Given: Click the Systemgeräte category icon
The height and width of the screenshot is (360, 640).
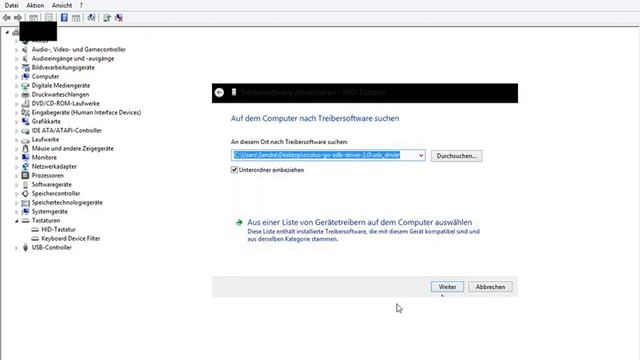Looking at the screenshot, I should click(25, 211).
